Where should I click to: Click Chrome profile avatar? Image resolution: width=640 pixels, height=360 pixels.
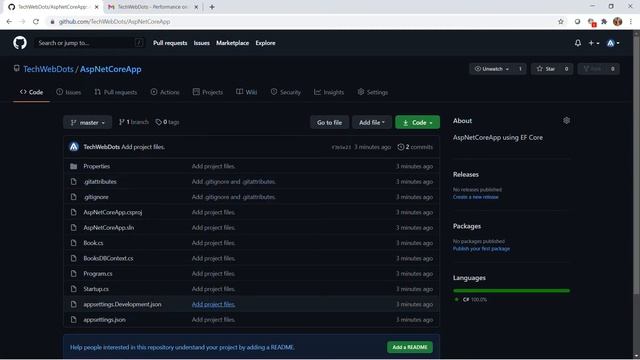tap(618, 22)
